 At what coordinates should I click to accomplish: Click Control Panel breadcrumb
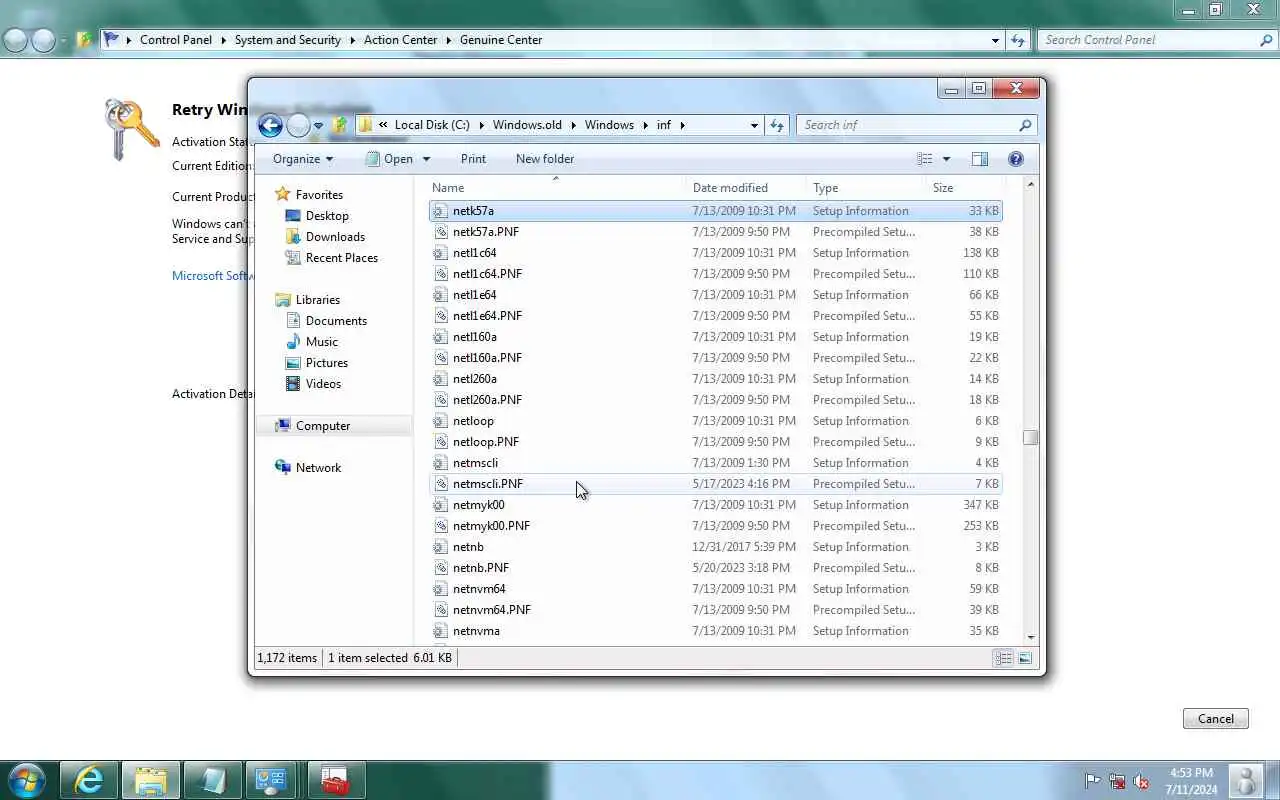176,40
